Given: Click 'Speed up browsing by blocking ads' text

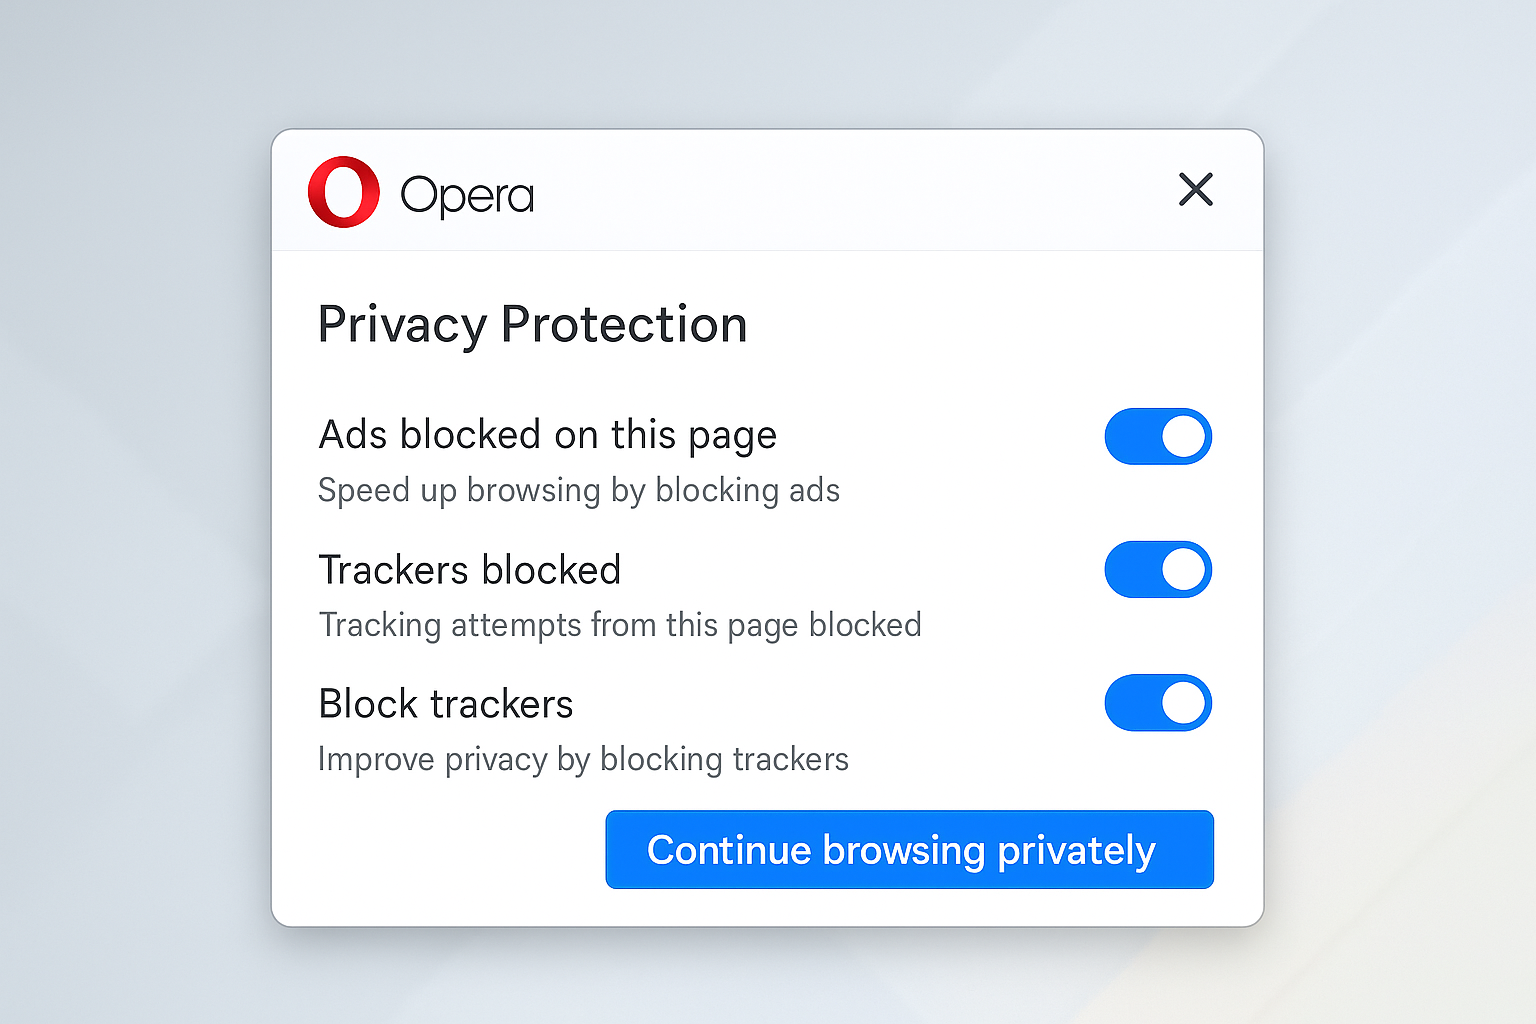Looking at the screenshot, I should point(578,490).
